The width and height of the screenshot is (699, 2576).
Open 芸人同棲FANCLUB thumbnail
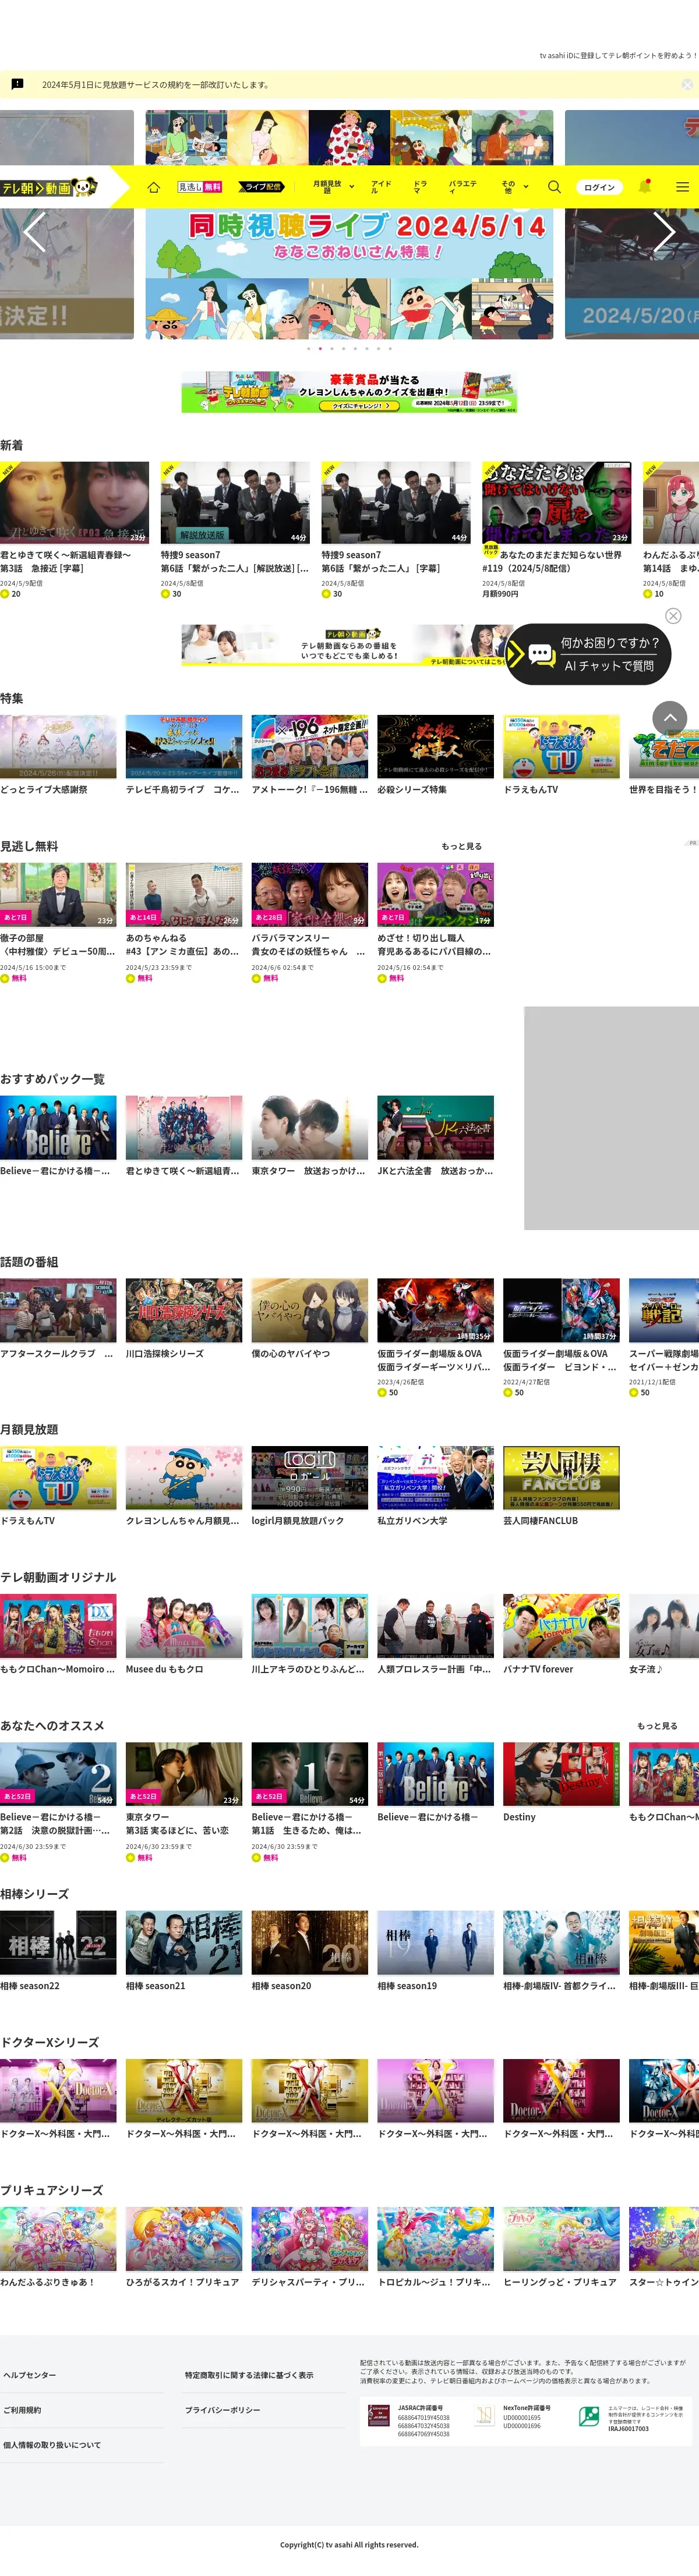point(561,1477)
